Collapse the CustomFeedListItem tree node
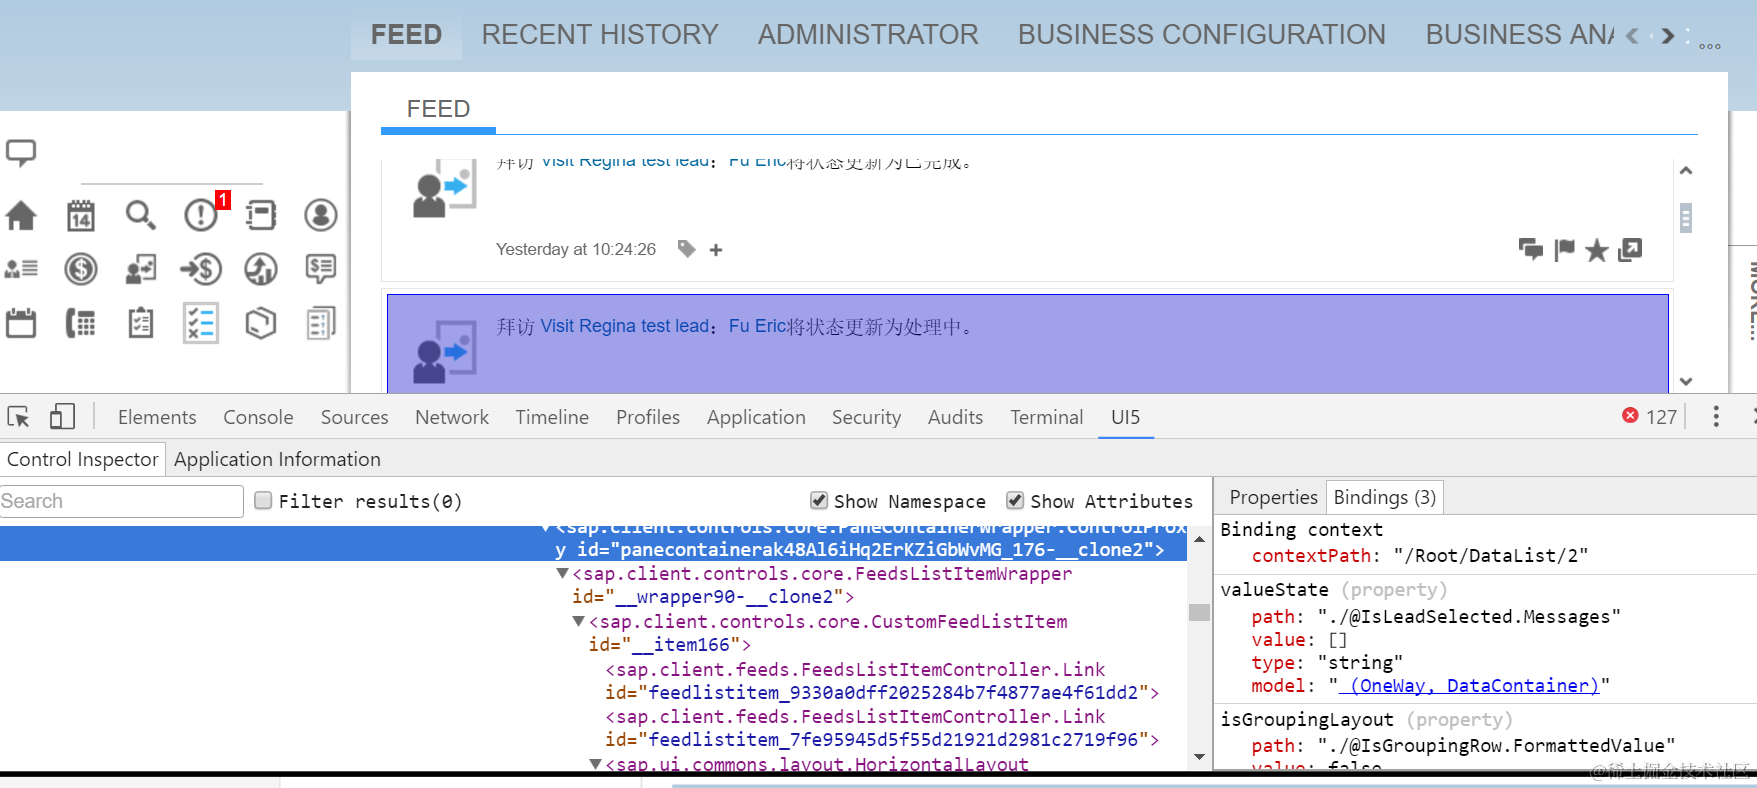The width and height of the screenshot is (1757, 788). pos(579,621)
